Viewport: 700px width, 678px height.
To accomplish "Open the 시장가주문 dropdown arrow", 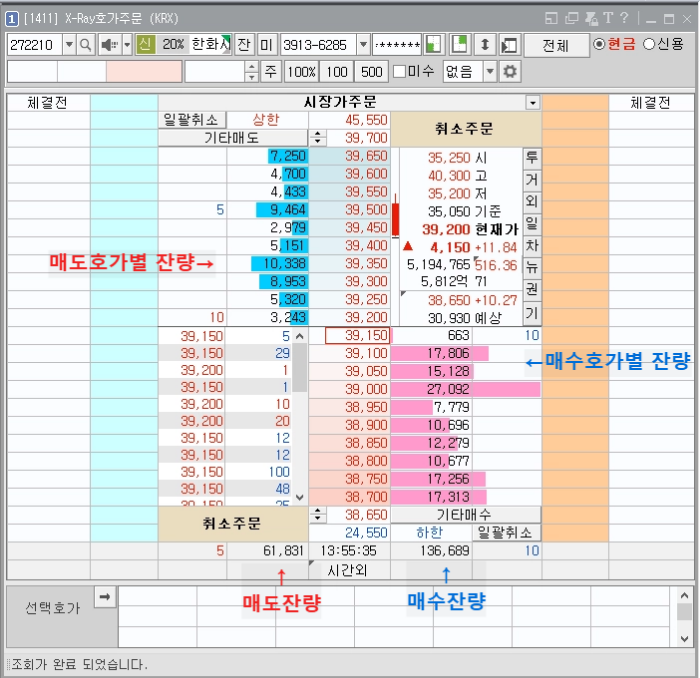I will (532, 103).
